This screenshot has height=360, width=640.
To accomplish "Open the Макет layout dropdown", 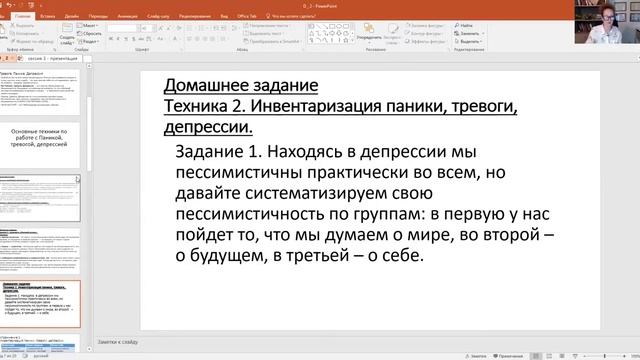I will 88,25.
